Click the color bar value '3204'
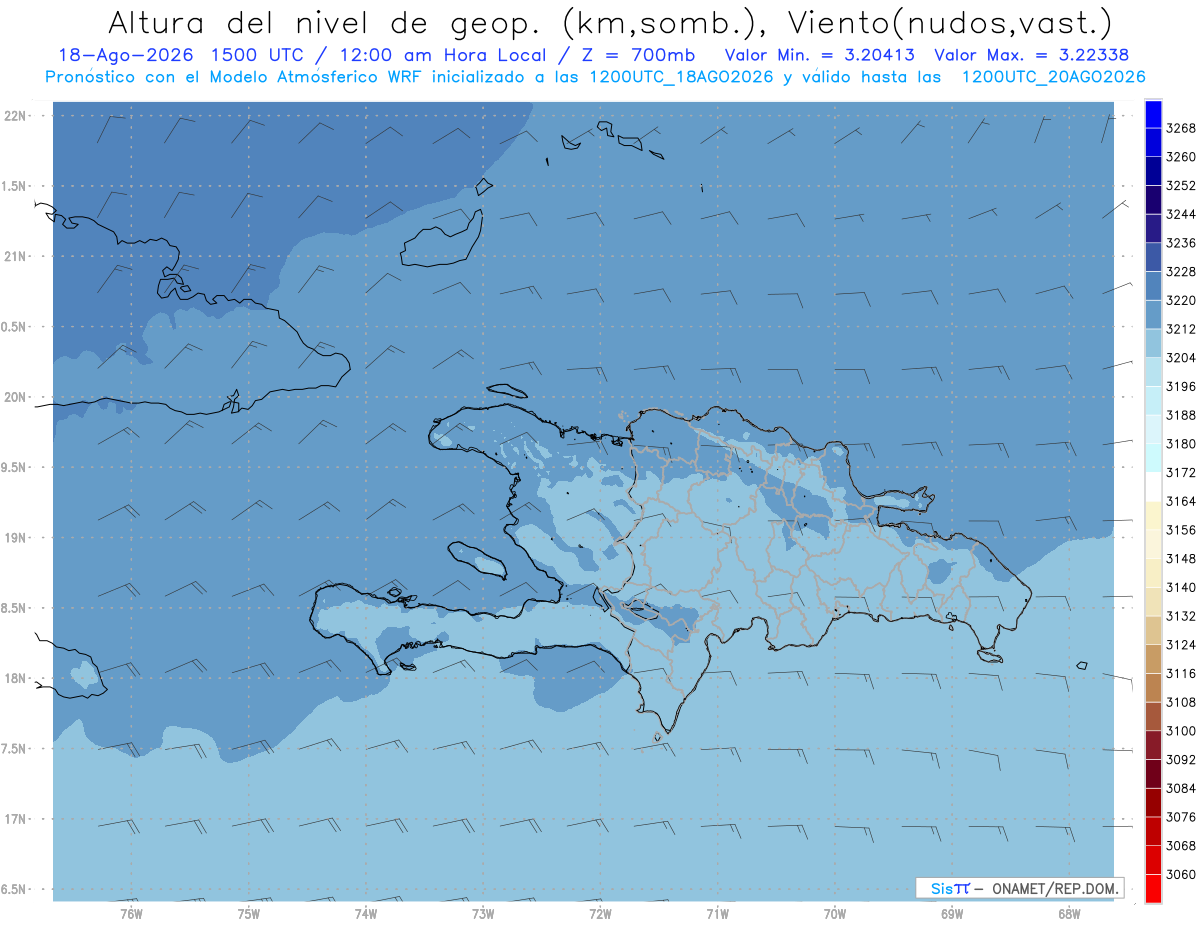The height and width of the screenshot is (927, 1200). pyautogui.click(x=1181, y=358)
